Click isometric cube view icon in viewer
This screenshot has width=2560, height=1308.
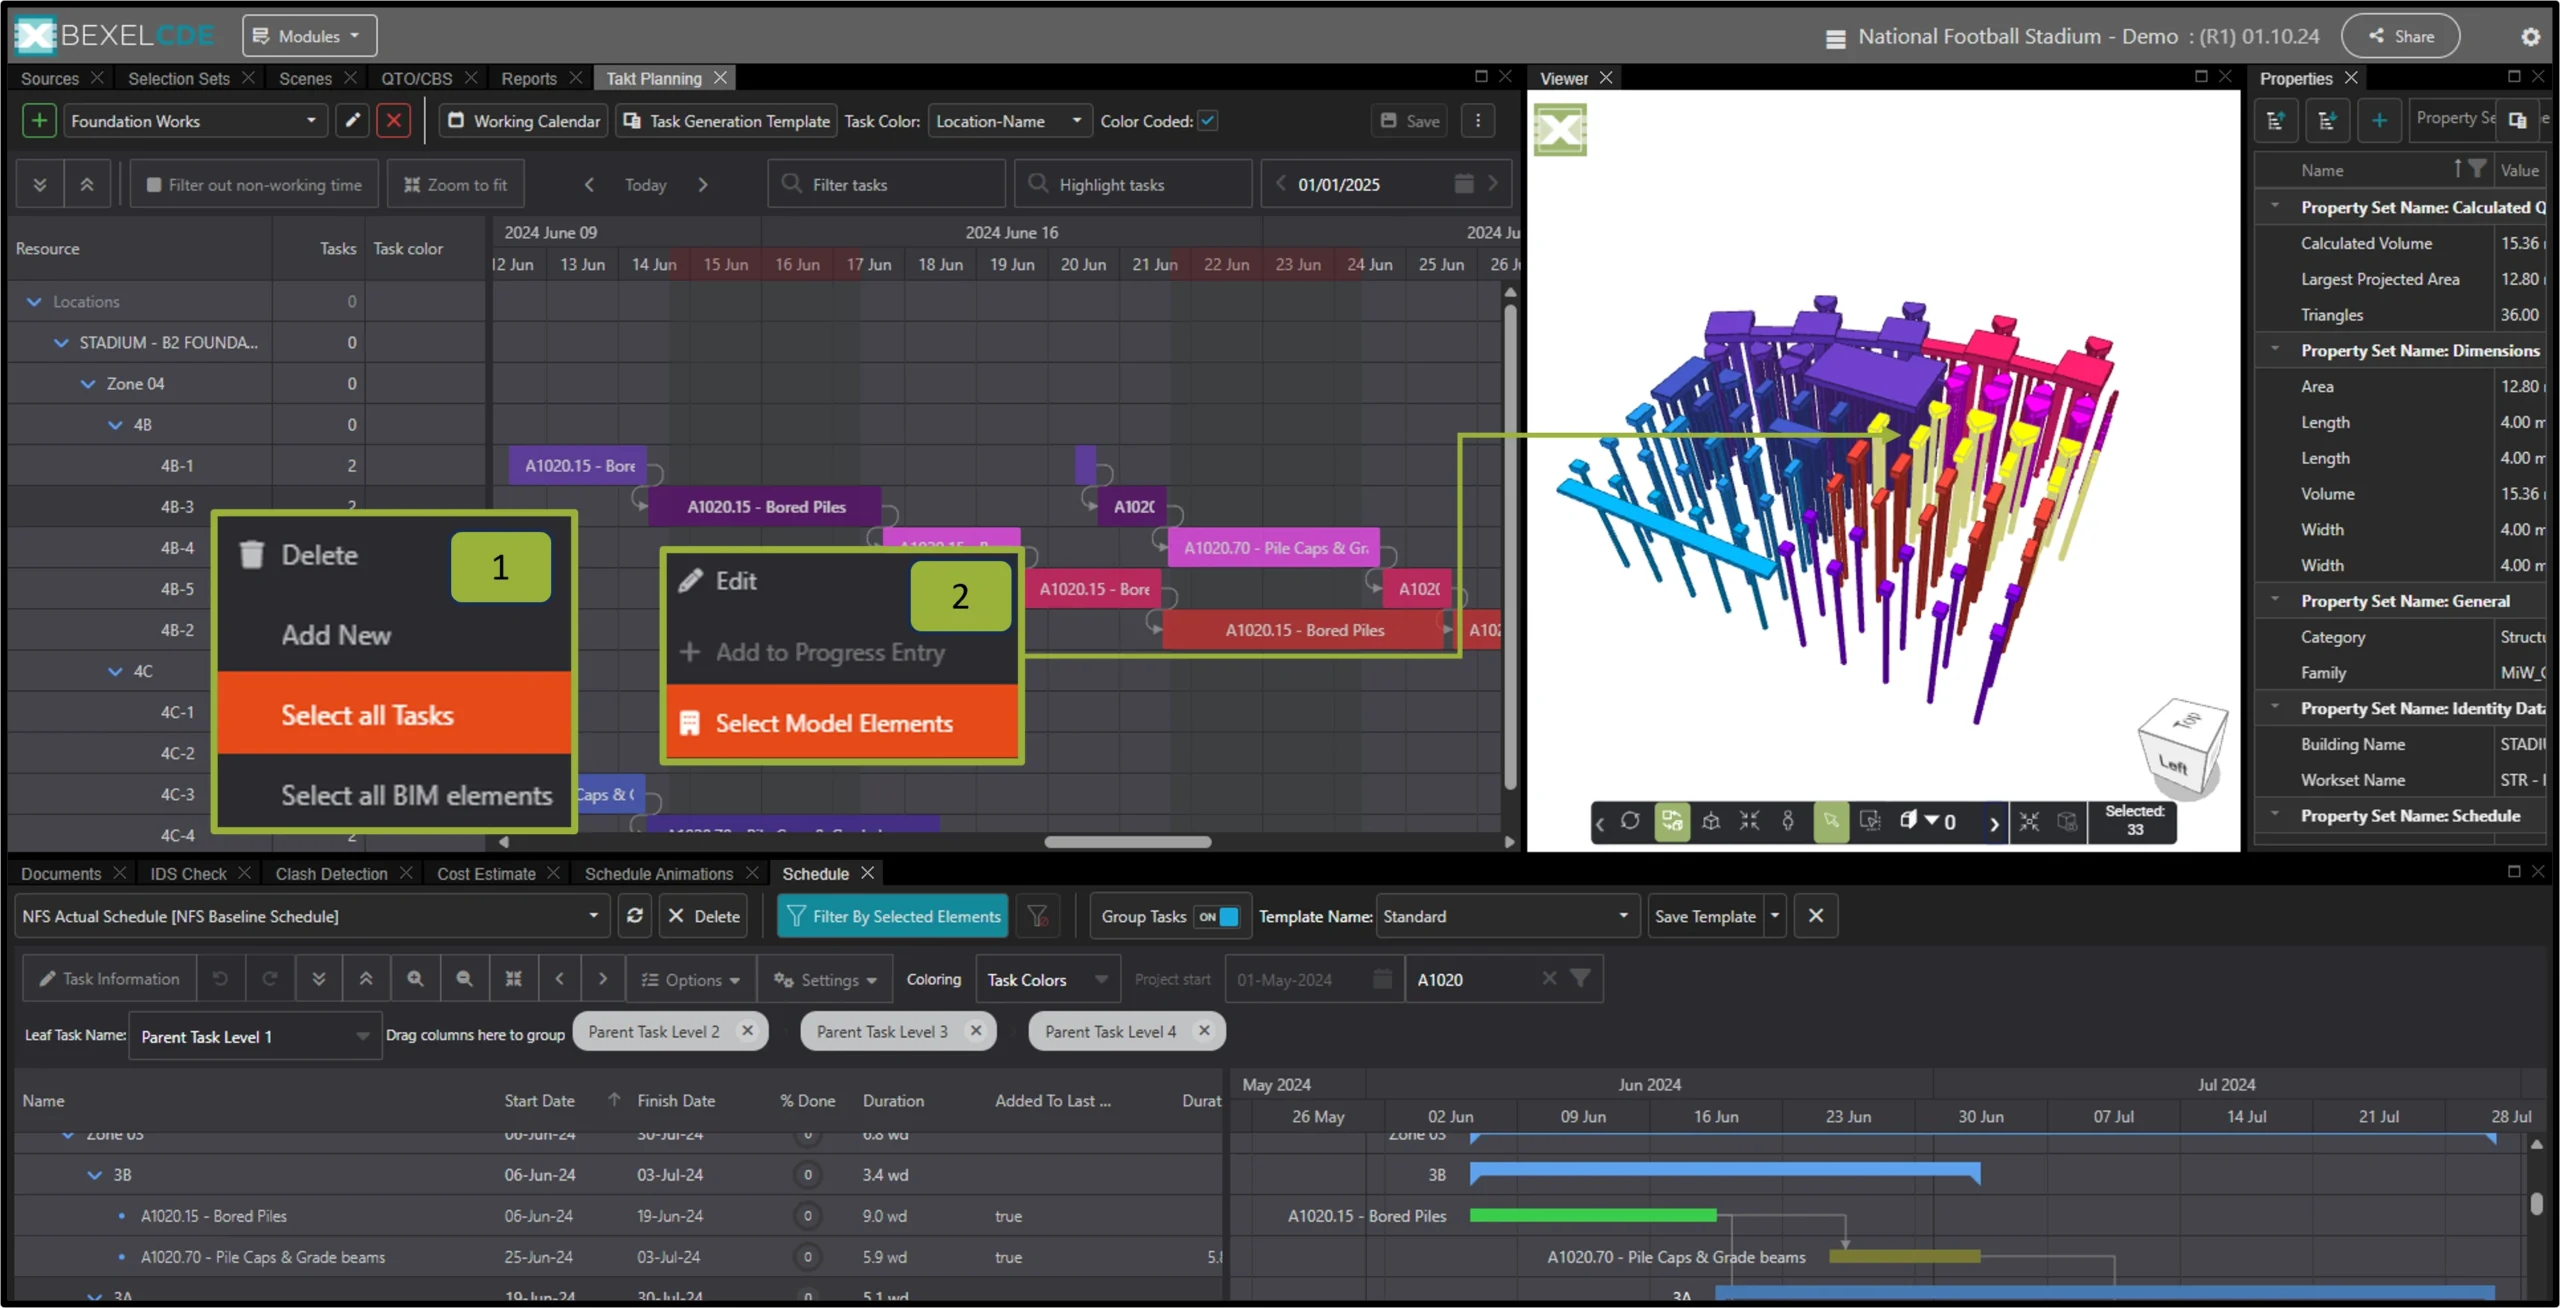click(x=1711, y=821)
